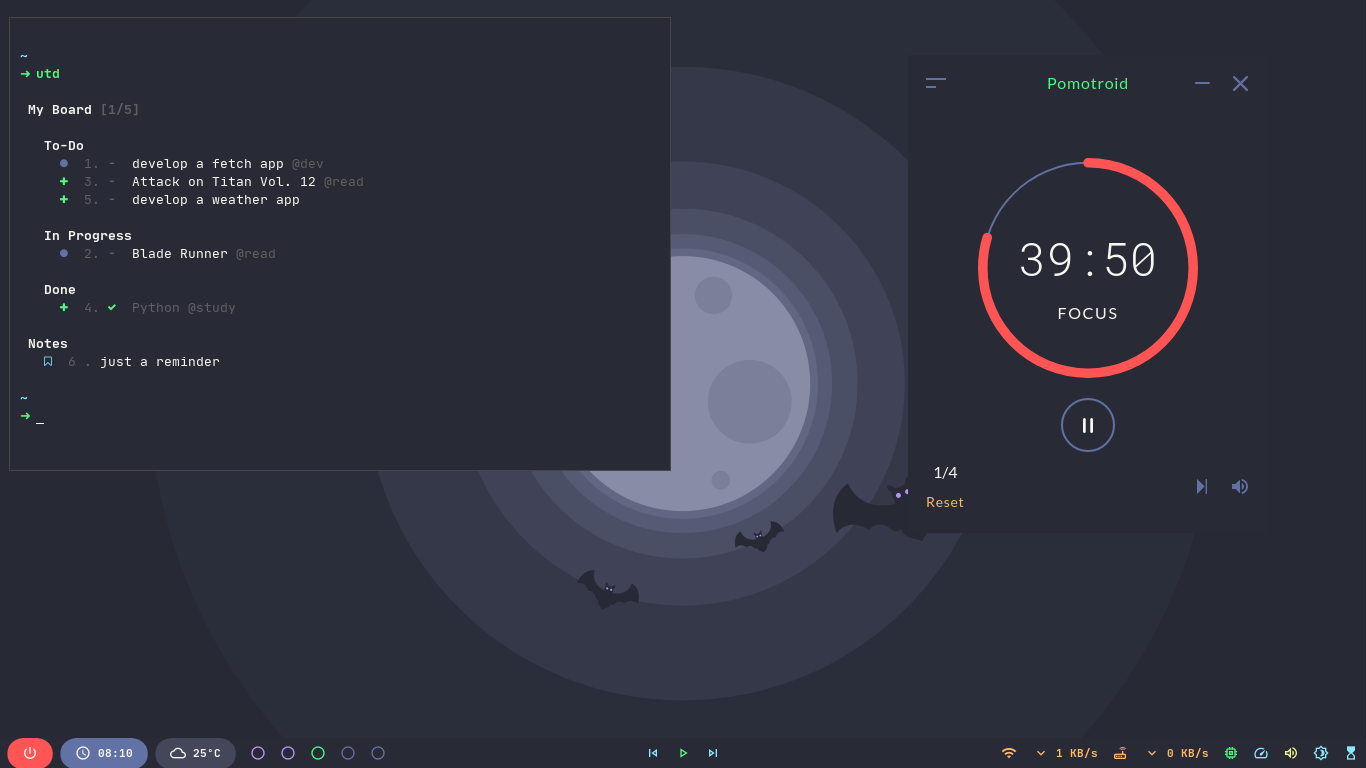
Task: Click the Reset link in Pomotroid
Action: 945,502
